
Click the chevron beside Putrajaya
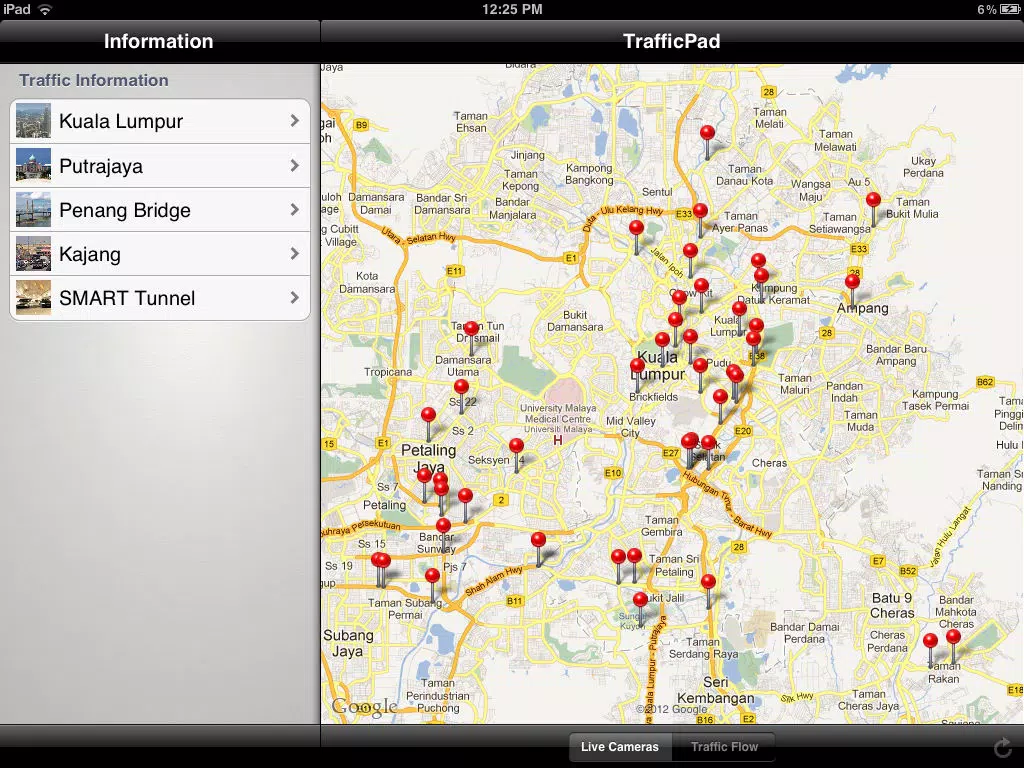(295, 165)
